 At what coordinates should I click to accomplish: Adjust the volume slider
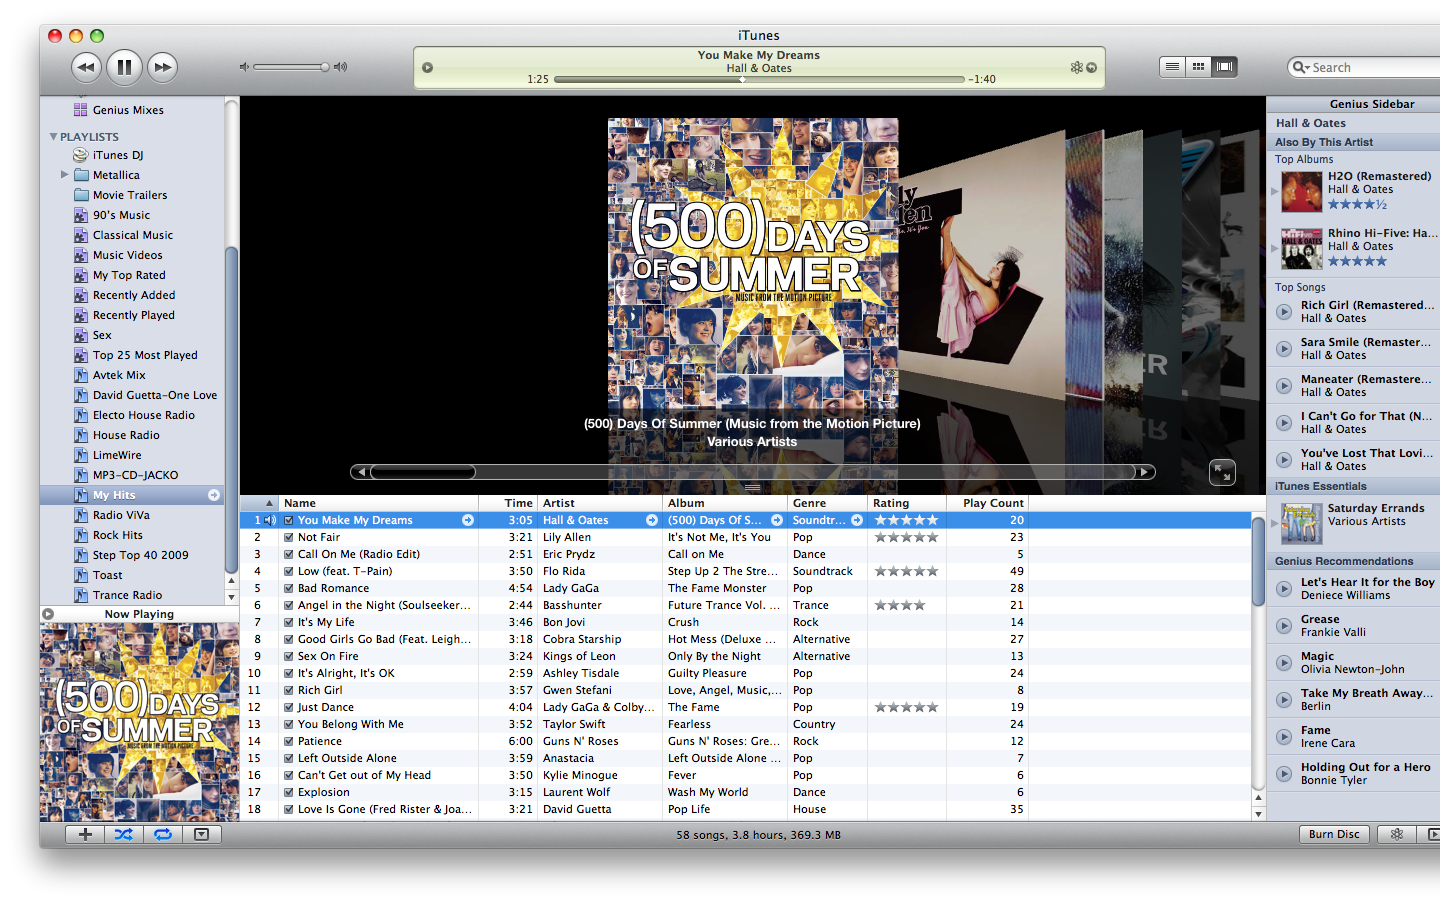[291, 67]
